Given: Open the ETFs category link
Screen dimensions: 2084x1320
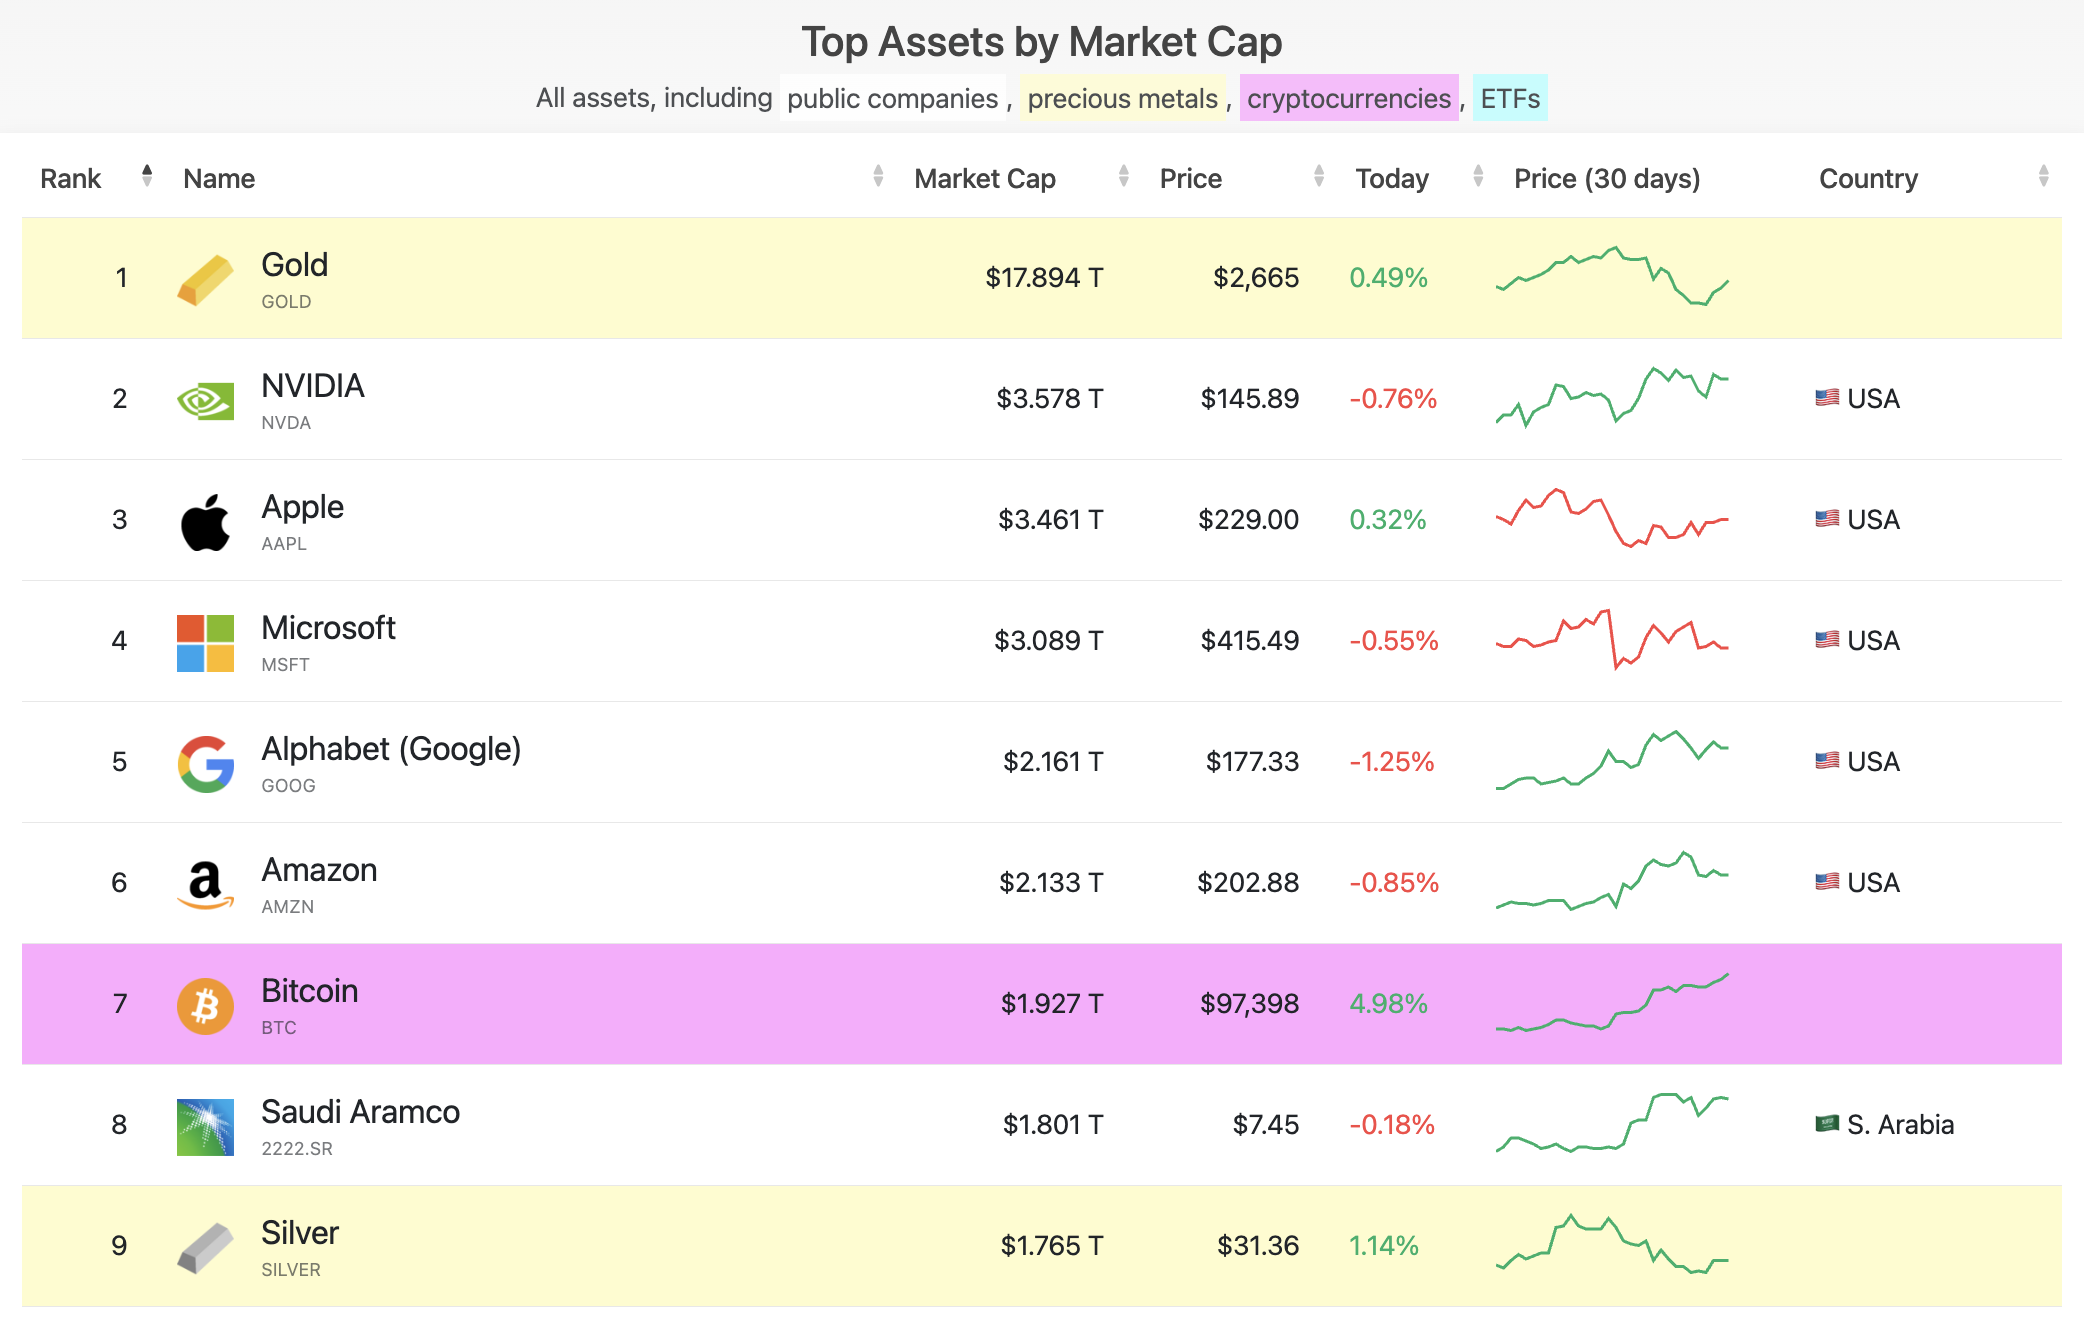Looking at the screenshot, I should click(x=1509, y=98).
